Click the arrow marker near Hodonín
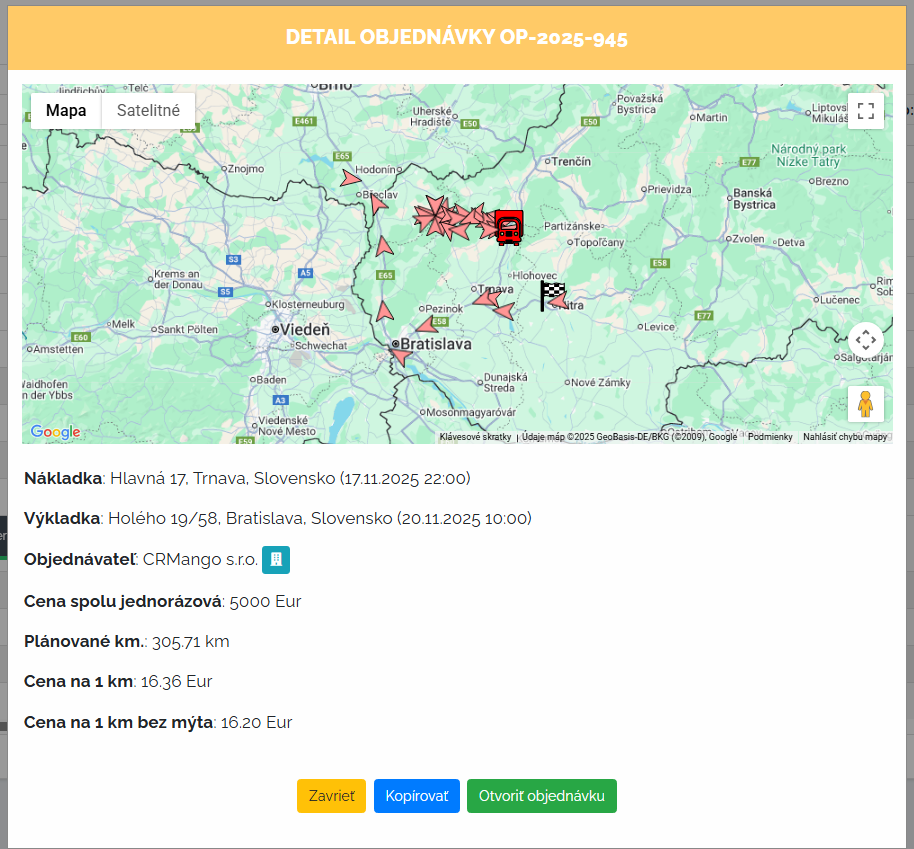 [349, 178]
